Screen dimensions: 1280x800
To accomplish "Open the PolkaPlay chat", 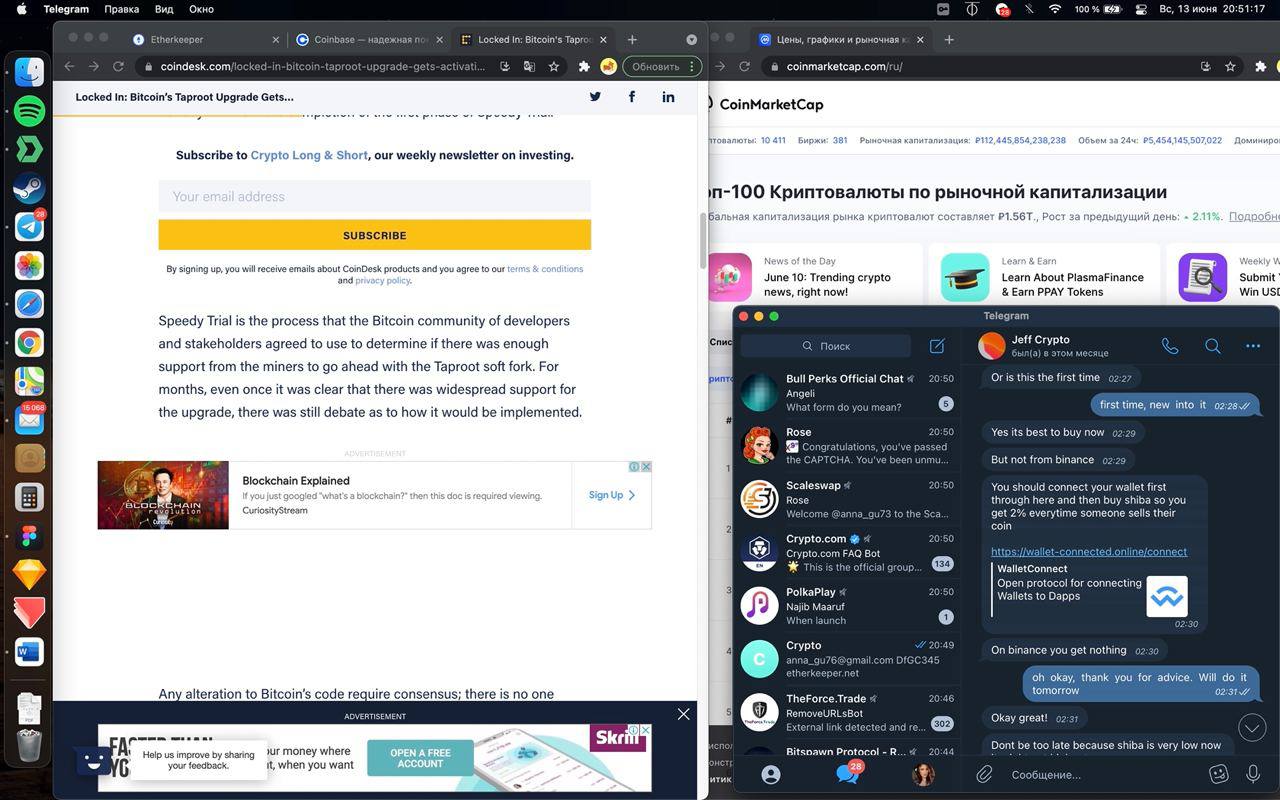I will click(847, 606).
